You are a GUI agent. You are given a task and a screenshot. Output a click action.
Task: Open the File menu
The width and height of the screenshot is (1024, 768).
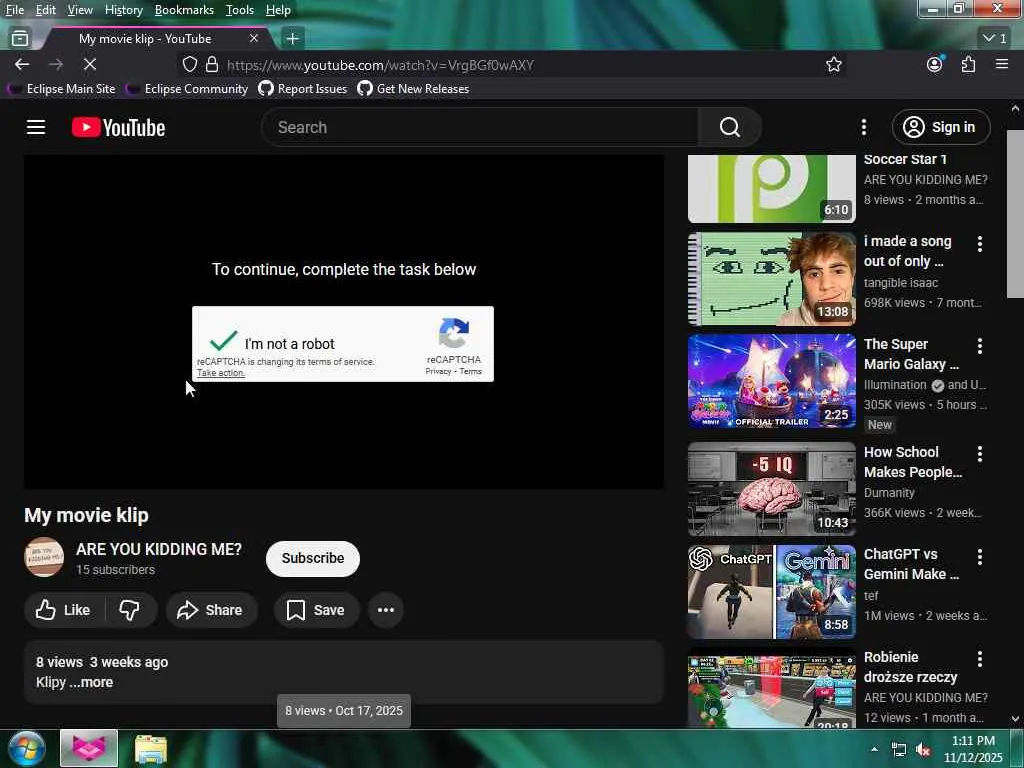tap(15, 10)
